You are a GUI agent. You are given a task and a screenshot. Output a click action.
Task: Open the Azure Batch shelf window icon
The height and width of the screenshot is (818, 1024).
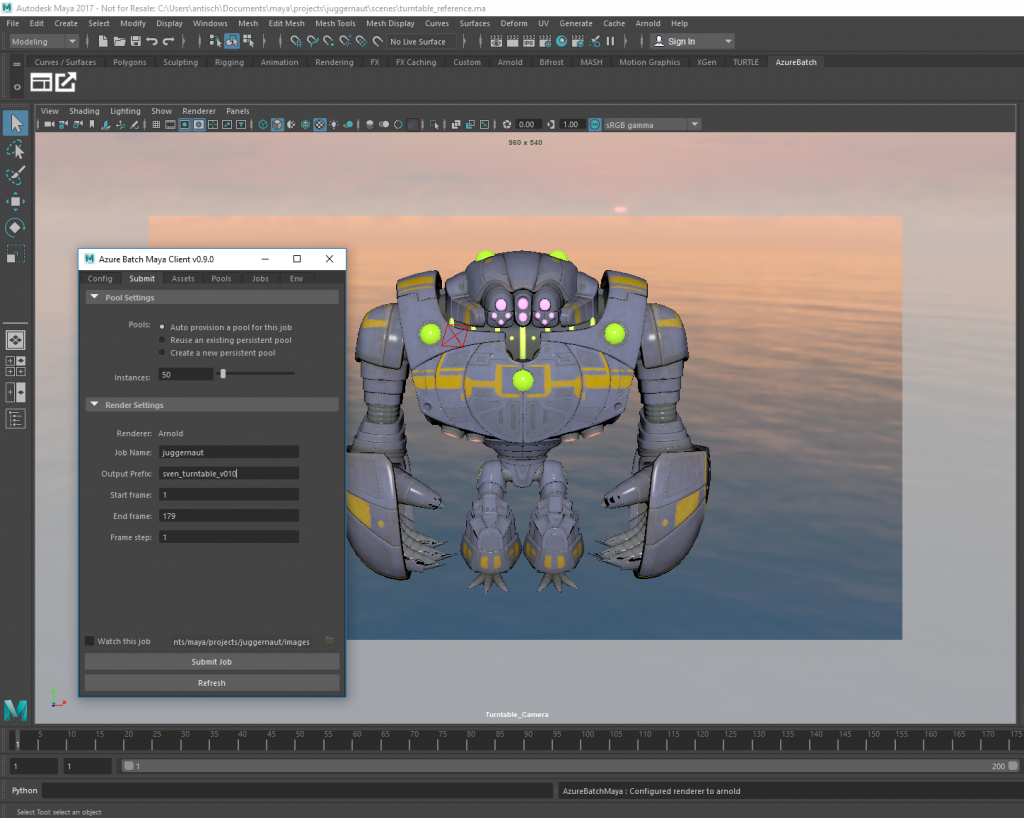[x=41, y=83]
